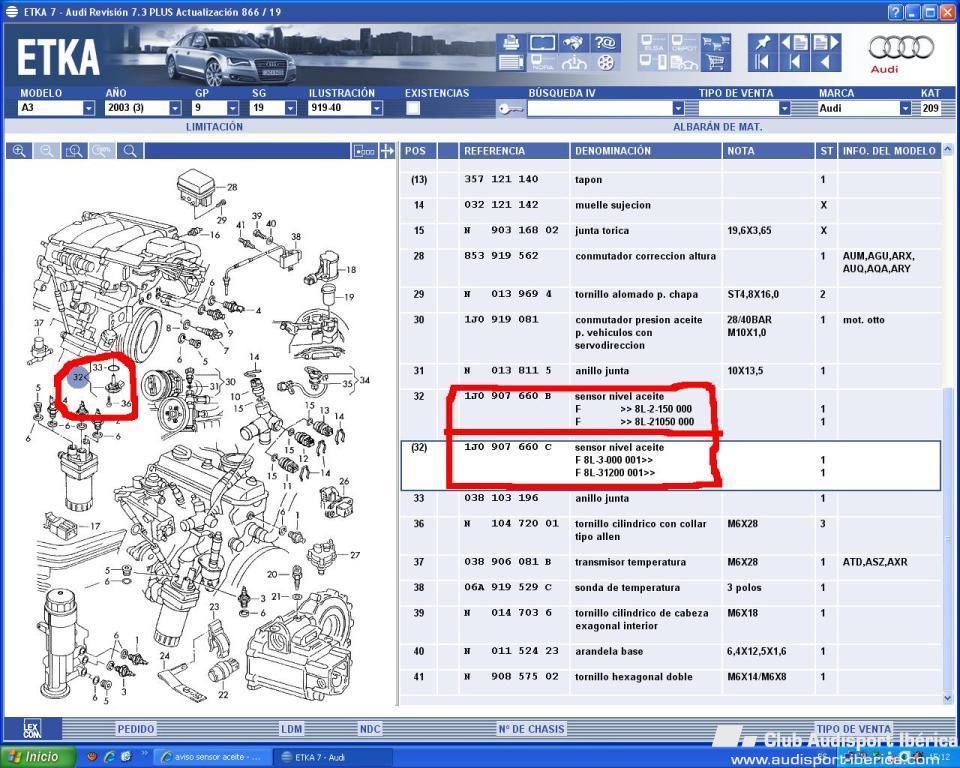Open the single shopping cart icon

pyautogui.click(x=716, y=62)
